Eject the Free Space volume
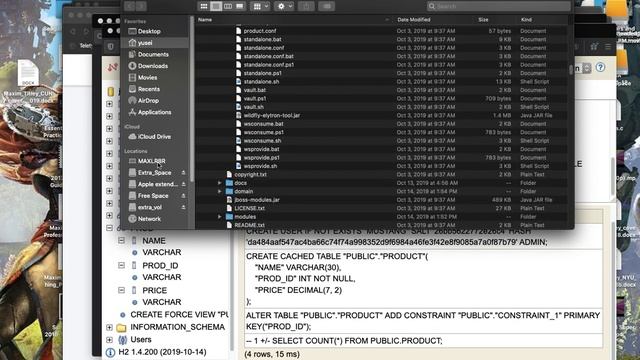This screenshot has width=640, height=360. [x=183, y=196]
